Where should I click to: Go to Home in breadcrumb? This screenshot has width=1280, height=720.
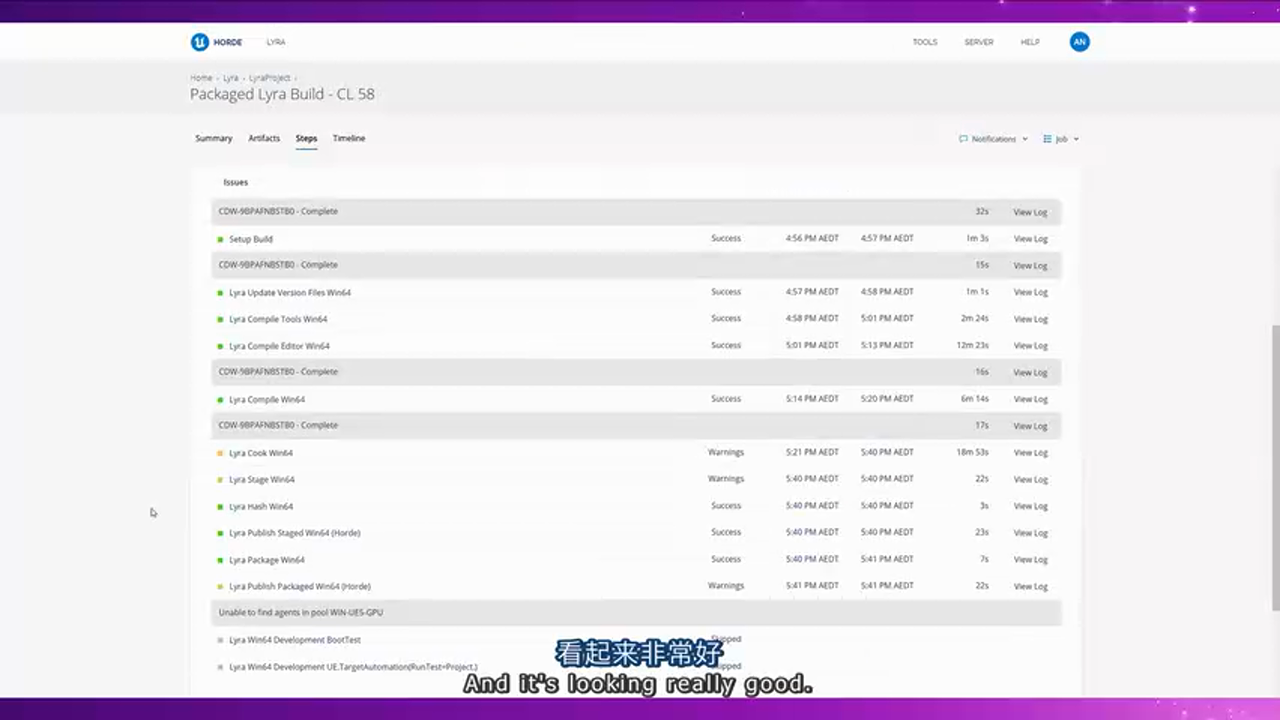pyautogui.click(x=201, y=78)
